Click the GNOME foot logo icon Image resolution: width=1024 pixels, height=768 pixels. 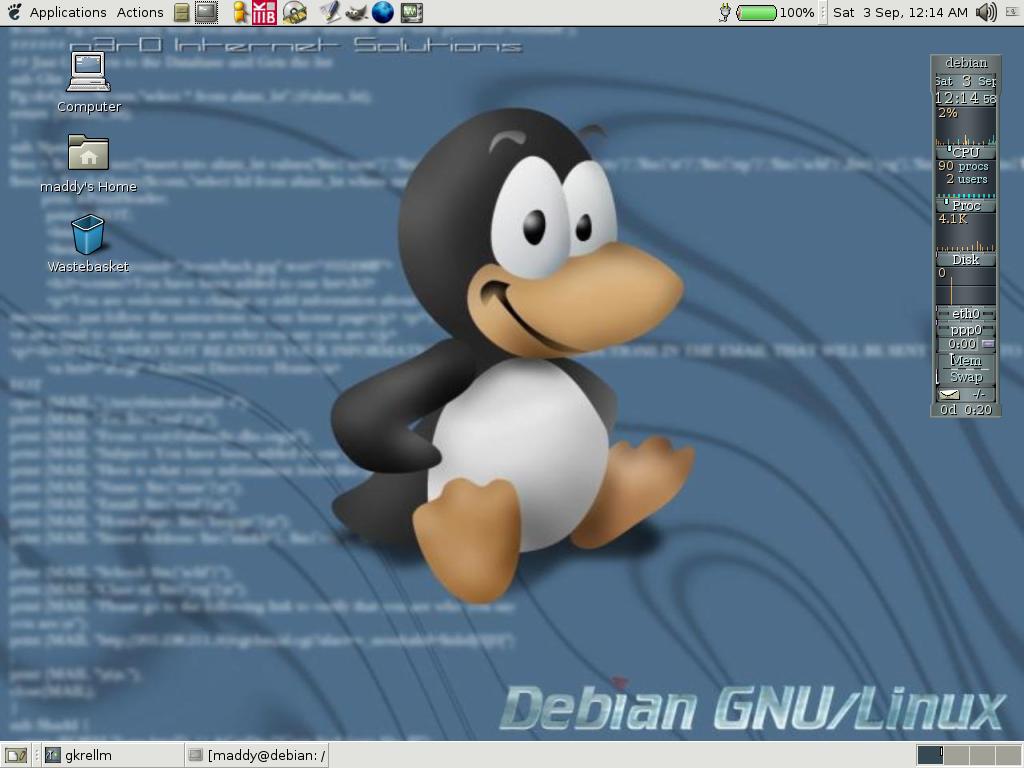[14, 12]
